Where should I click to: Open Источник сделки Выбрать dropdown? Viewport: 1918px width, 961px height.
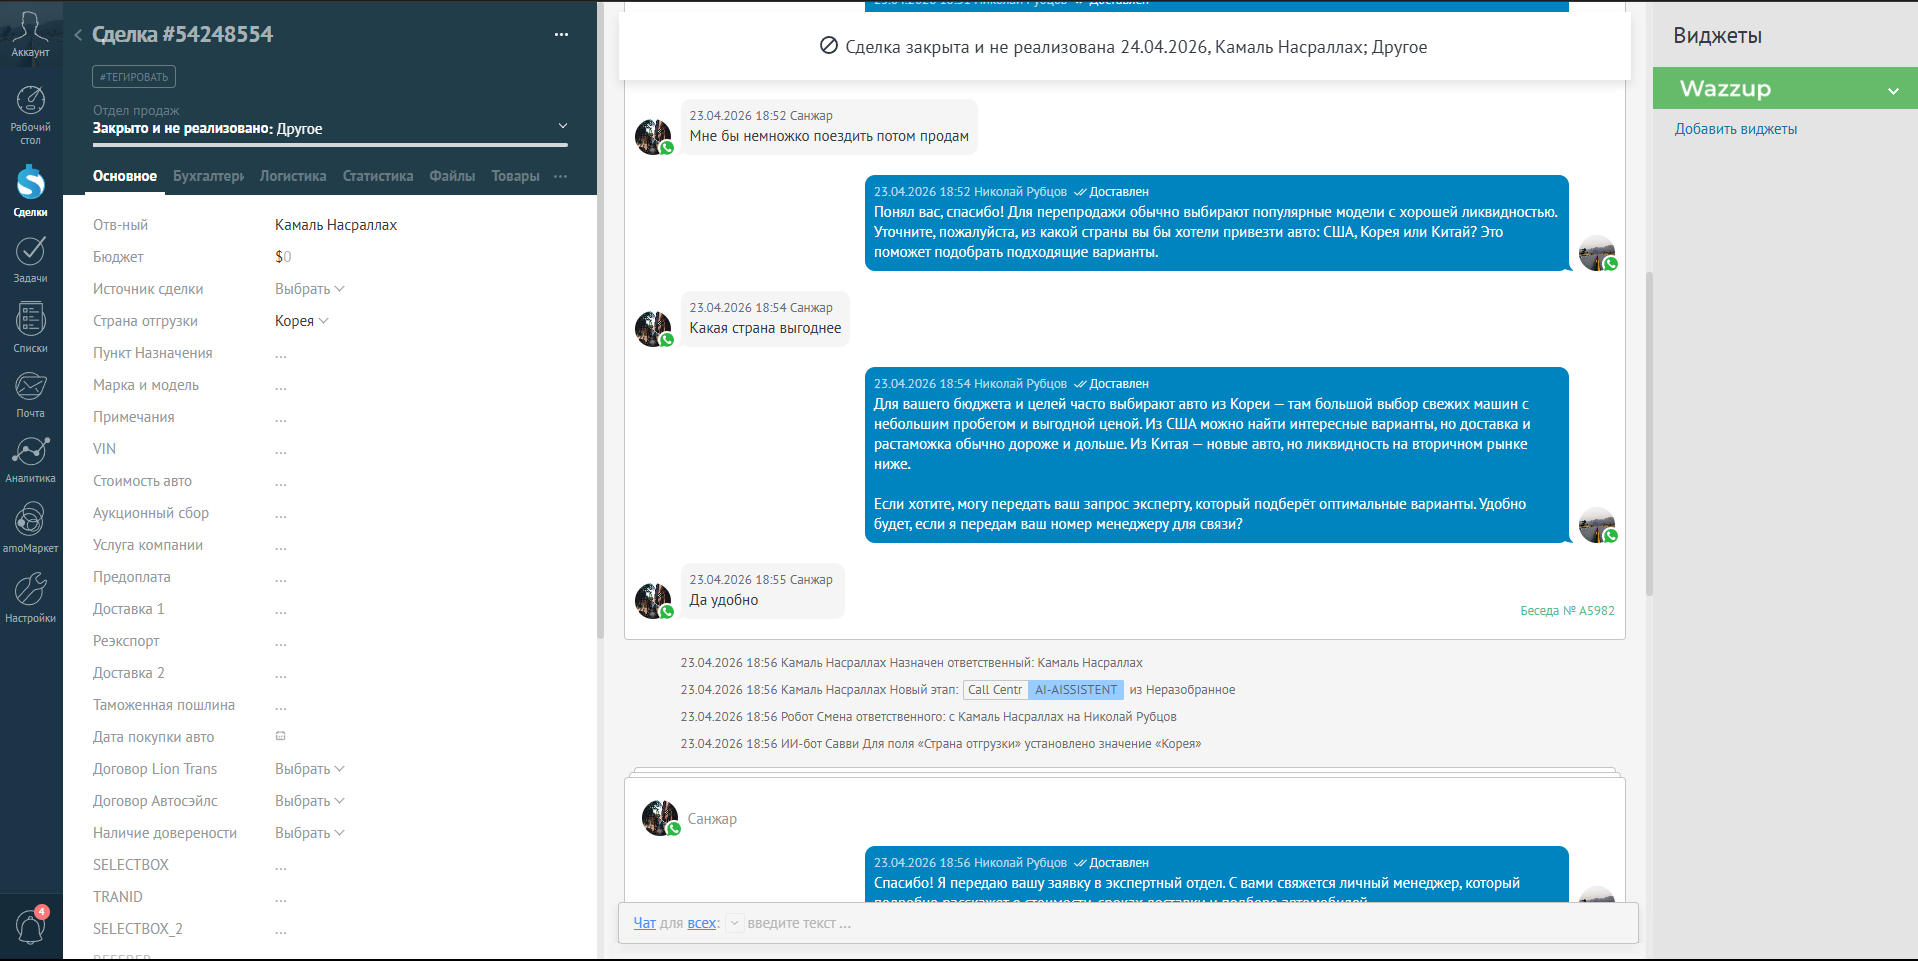click(x=310, y=289)
